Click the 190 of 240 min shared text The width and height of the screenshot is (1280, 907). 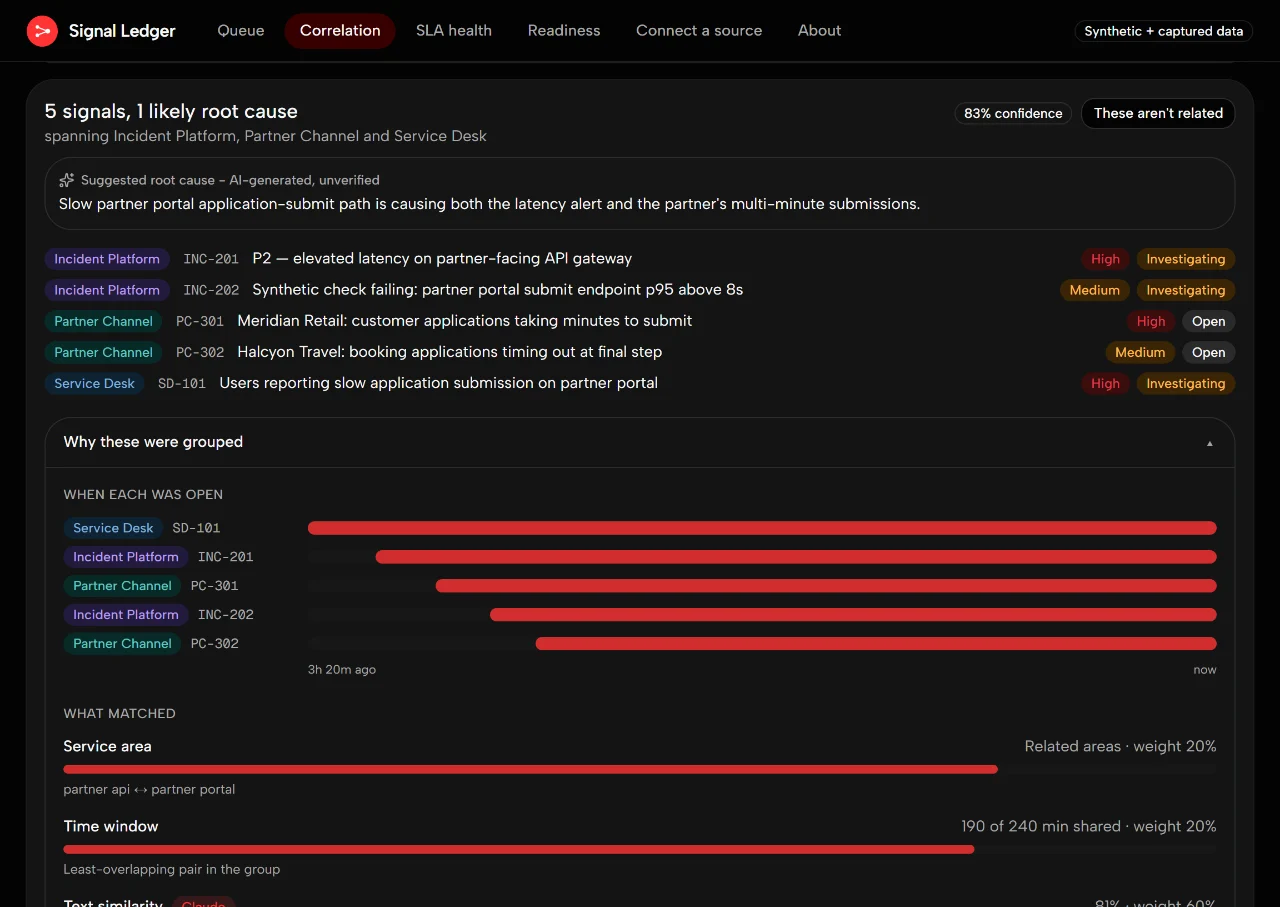[1041, 826]
